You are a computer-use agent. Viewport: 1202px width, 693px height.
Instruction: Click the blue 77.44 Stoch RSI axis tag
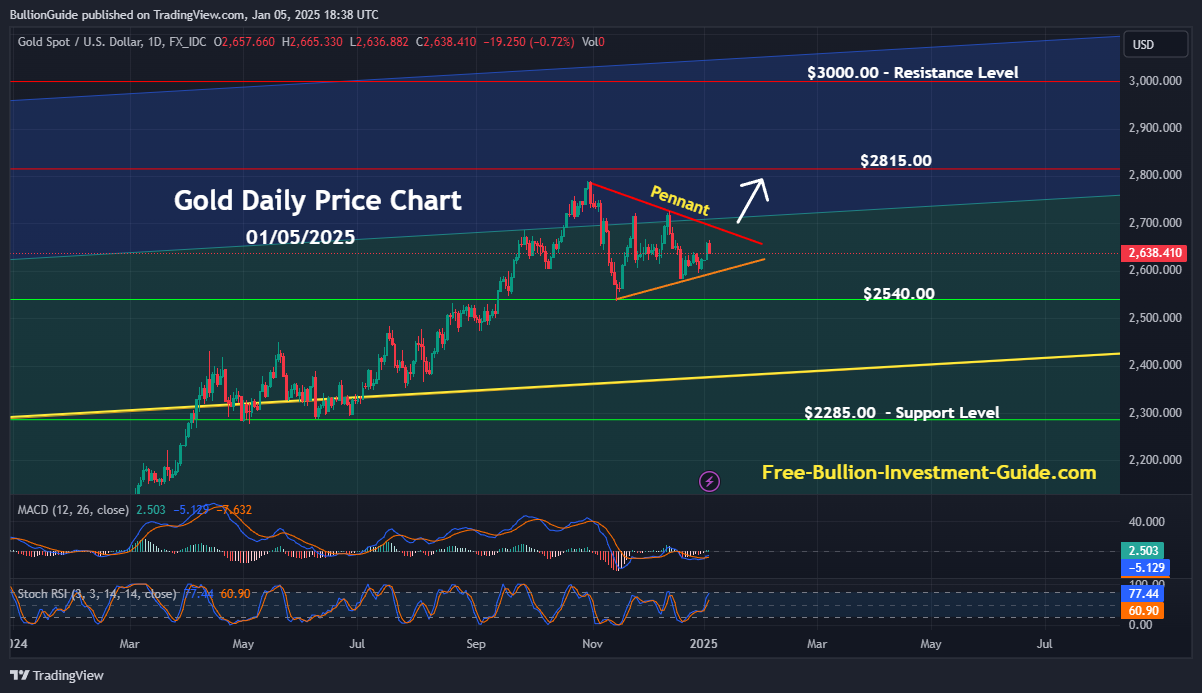[x=1144, y=593]
